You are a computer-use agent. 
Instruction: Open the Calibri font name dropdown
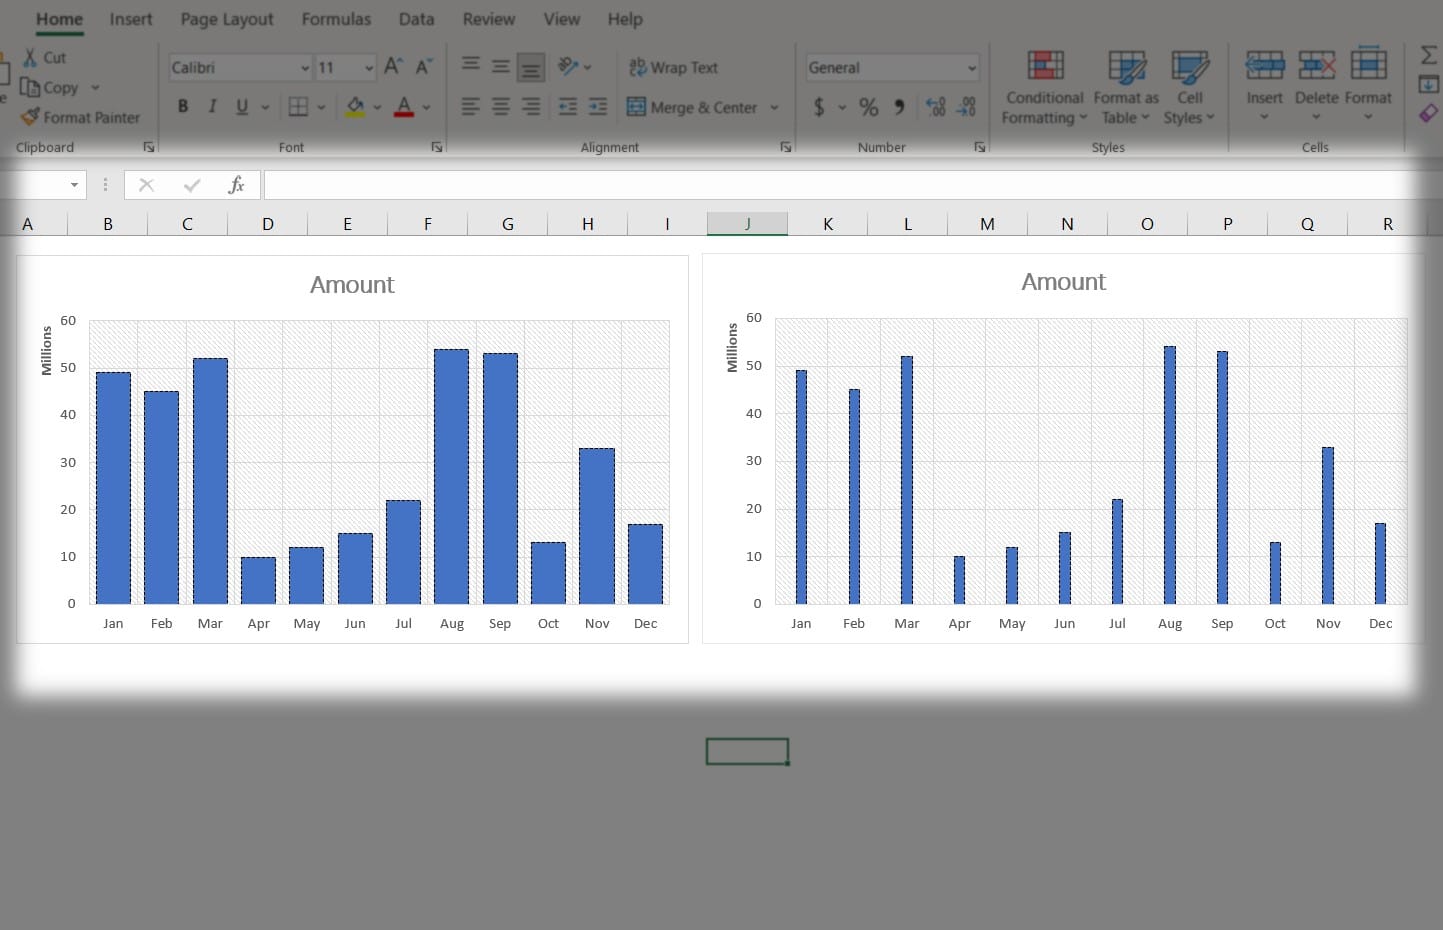[305, 68]
